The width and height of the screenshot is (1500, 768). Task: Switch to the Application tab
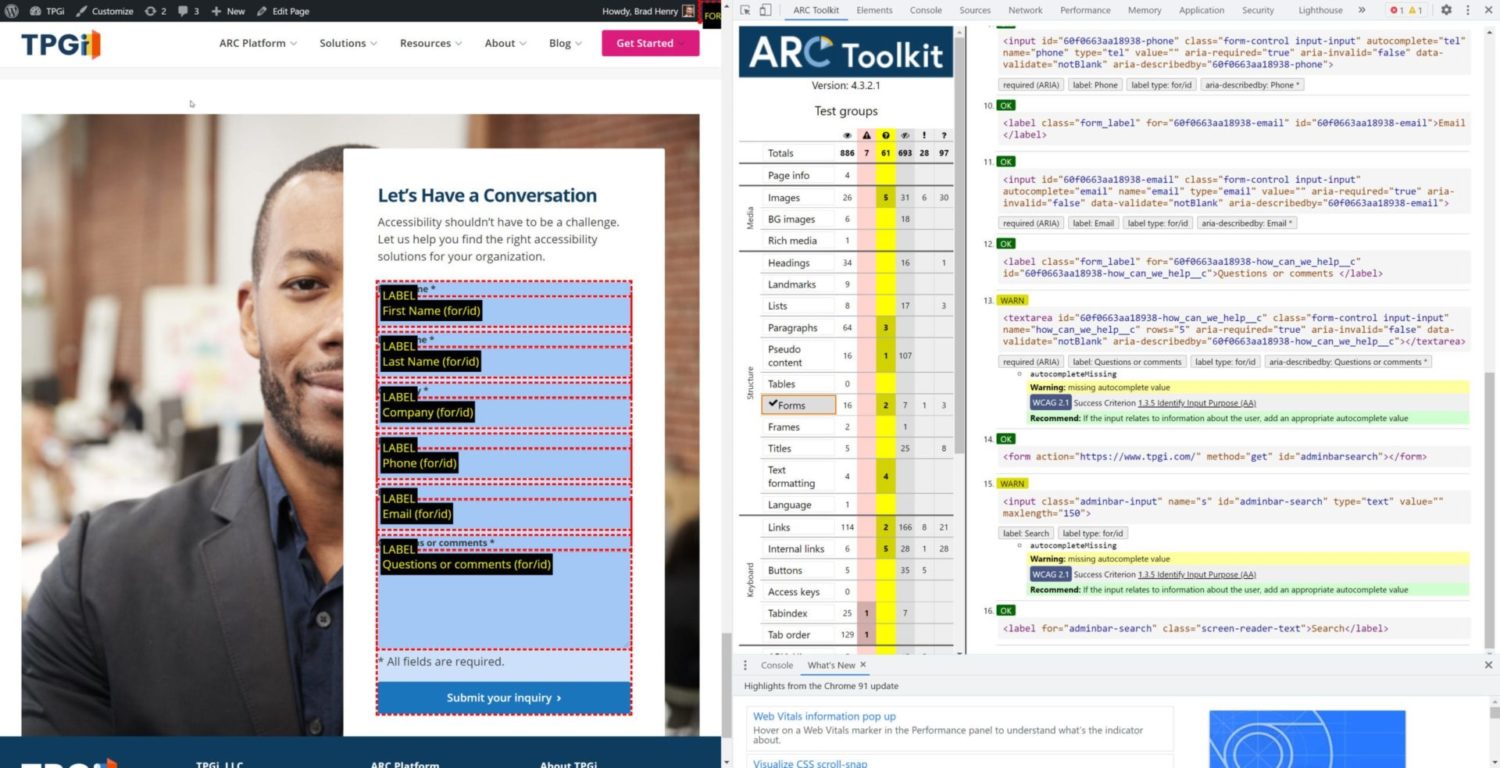1201,10
